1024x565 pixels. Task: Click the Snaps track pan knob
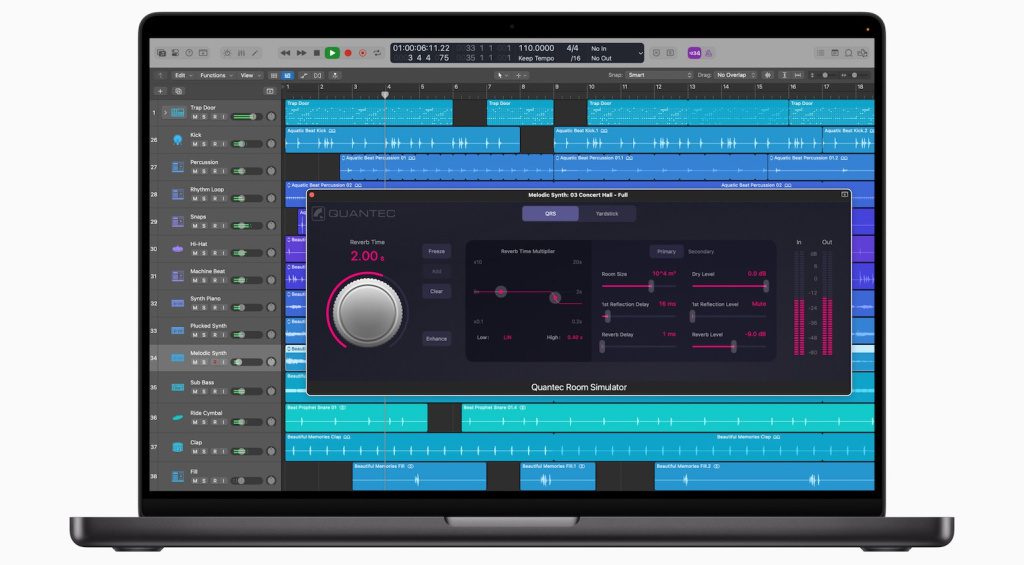271,225
